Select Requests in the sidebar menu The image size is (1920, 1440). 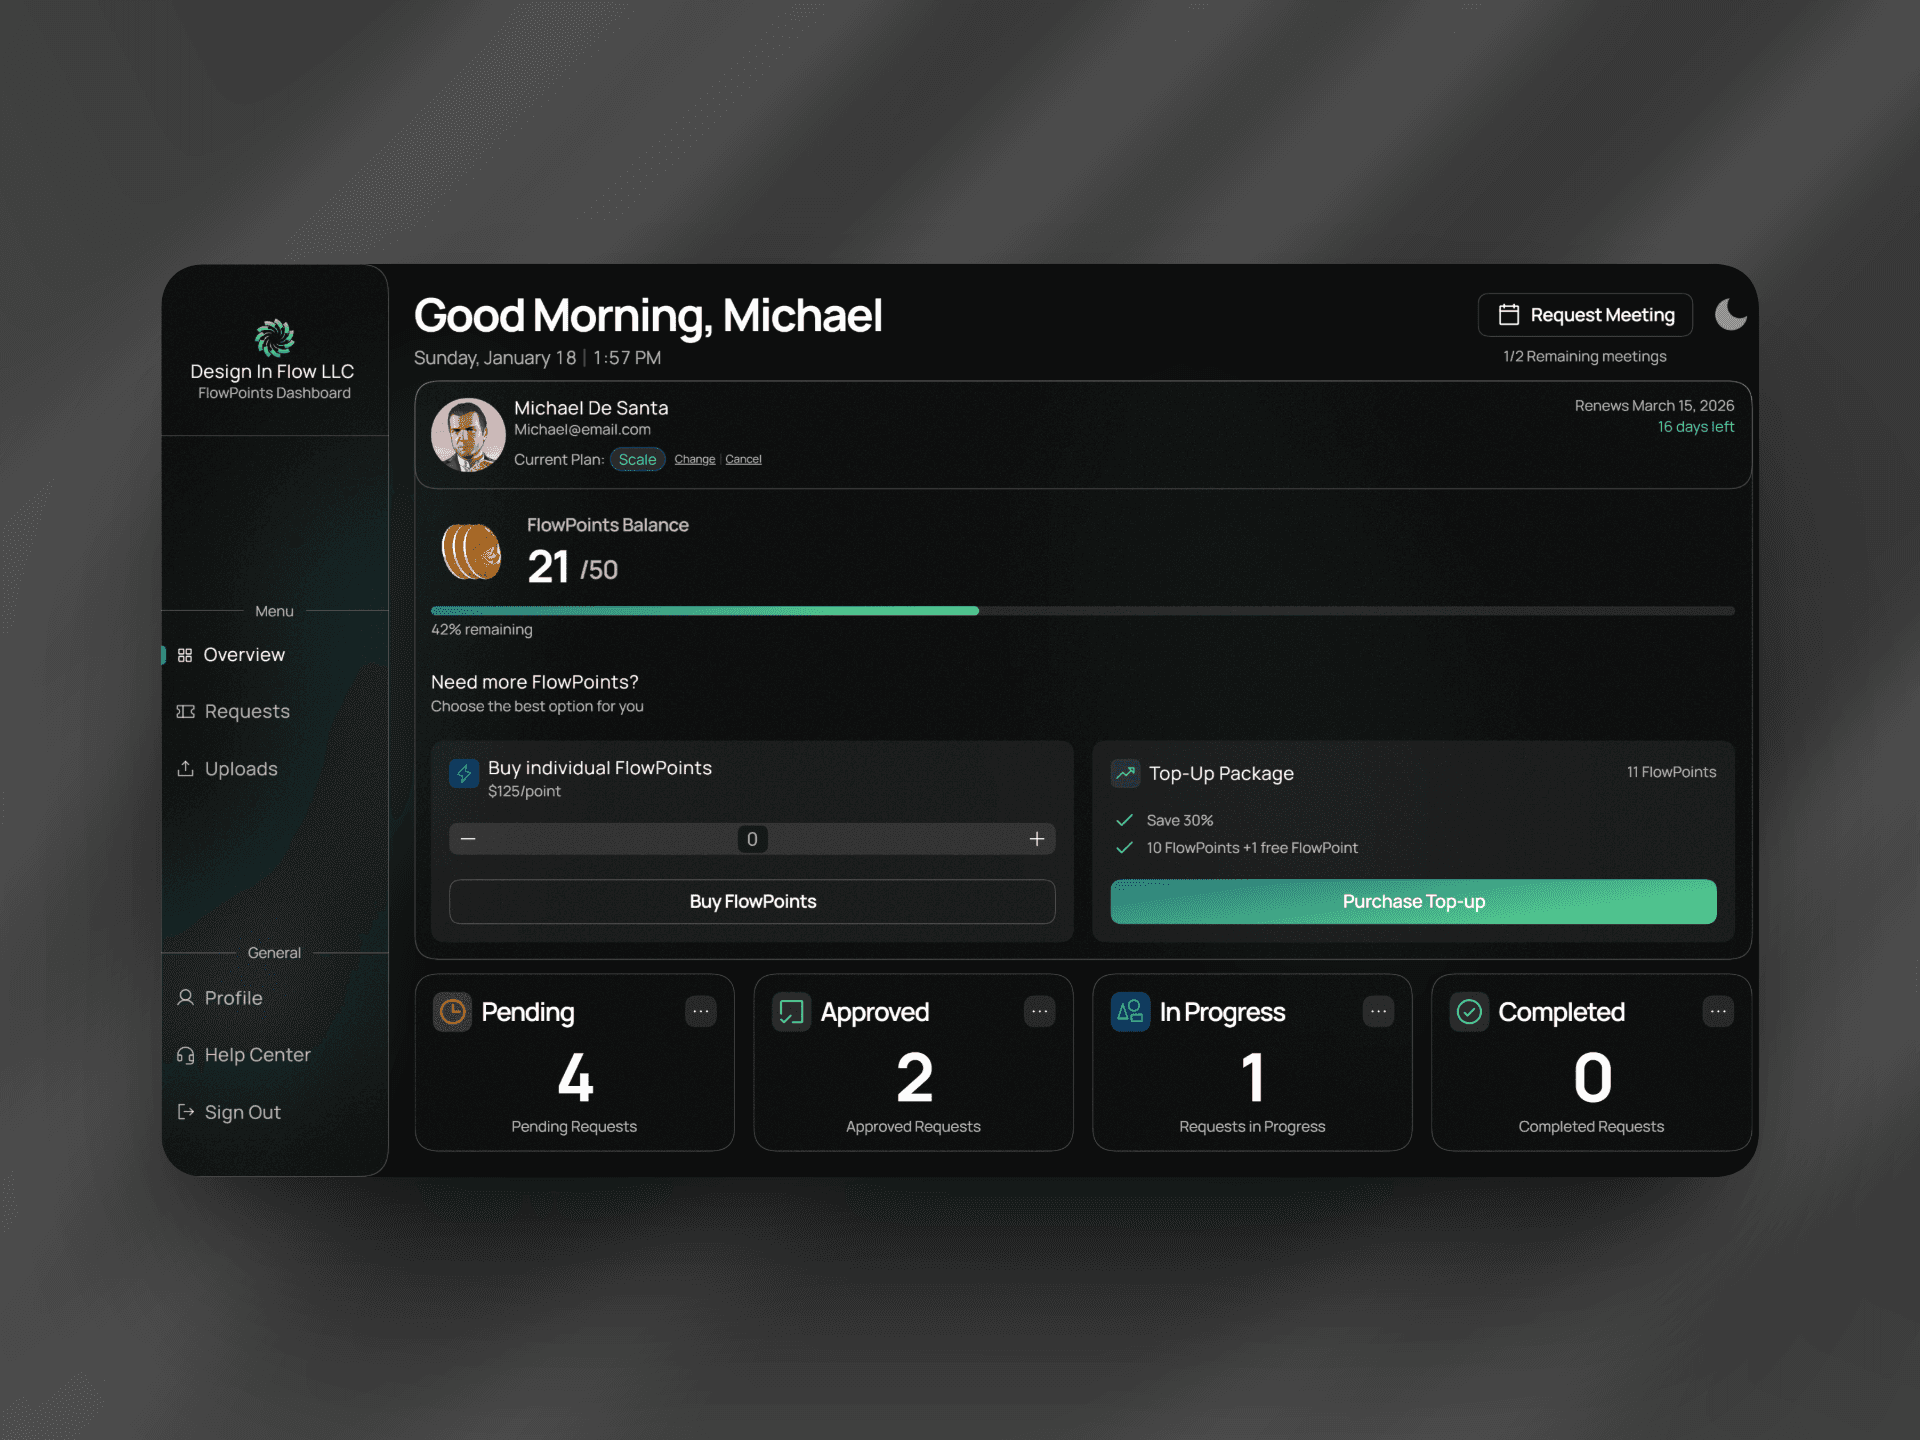pyautogui.click(x=246, y=711)
